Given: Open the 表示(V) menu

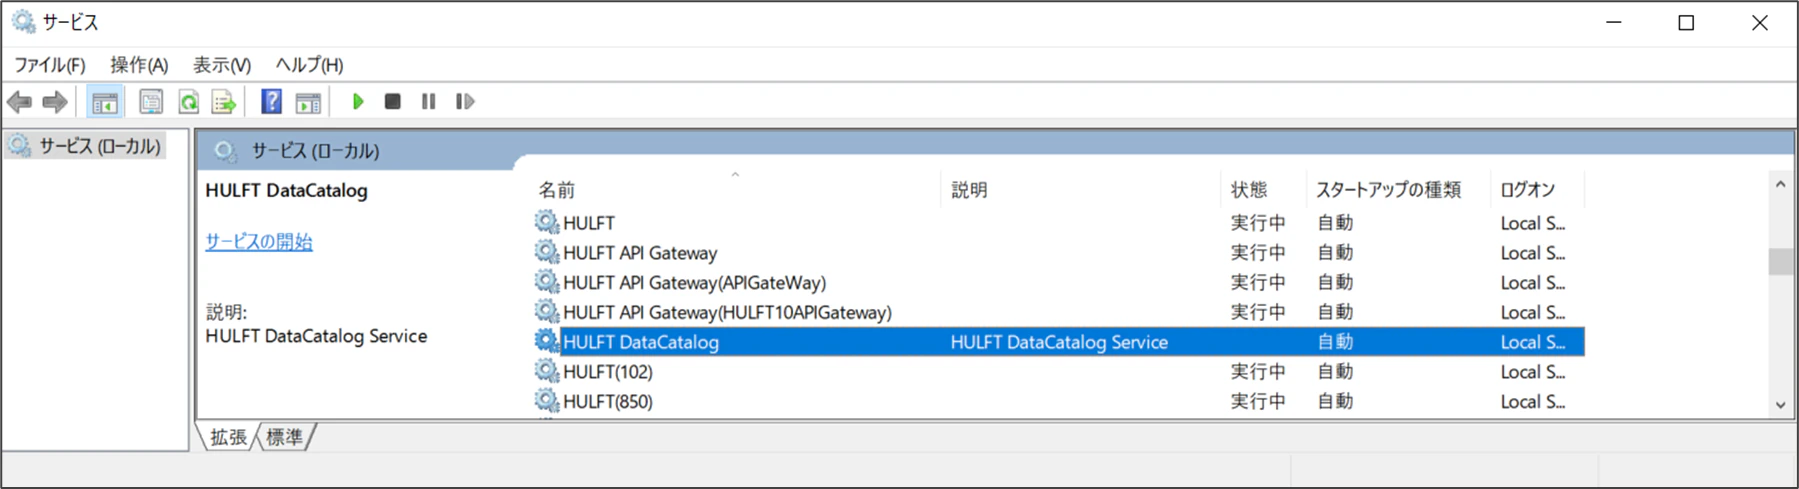Looking at the screenshot, I should (x=221, y=65).
